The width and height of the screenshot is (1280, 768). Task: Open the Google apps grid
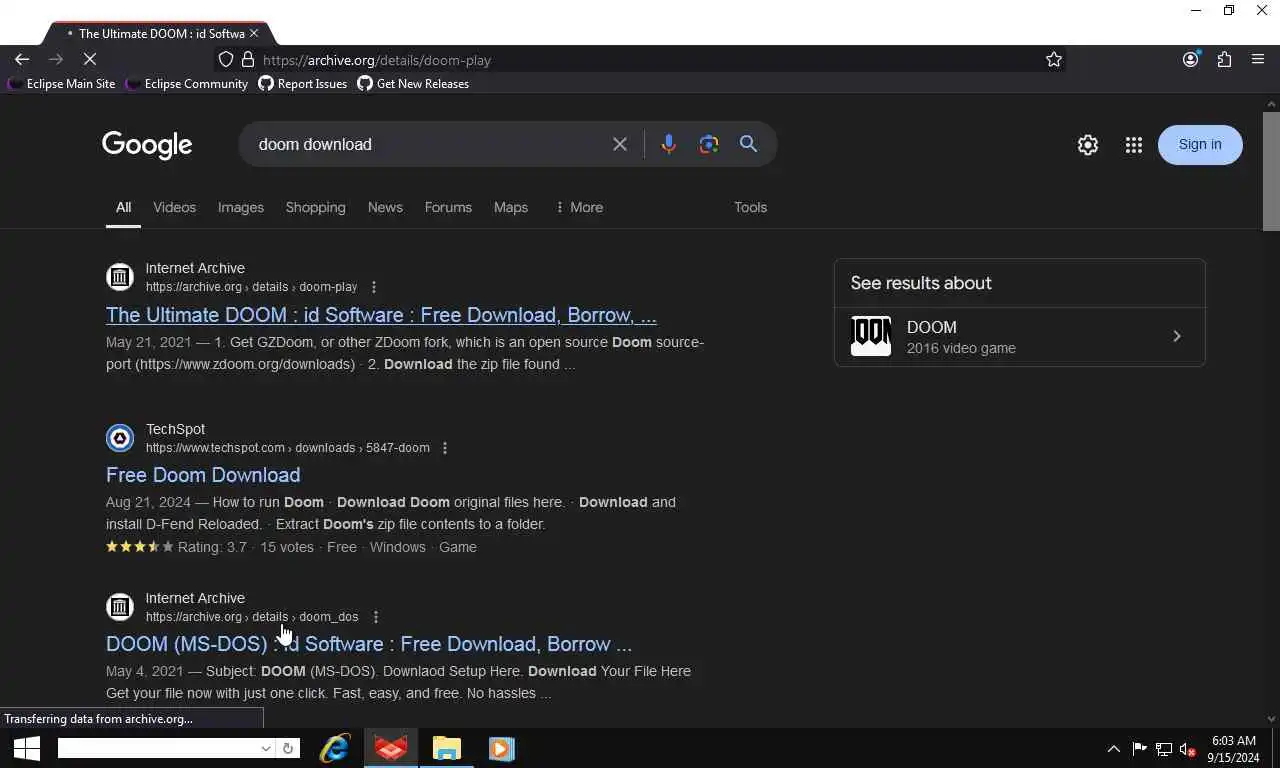(1133, 145)
